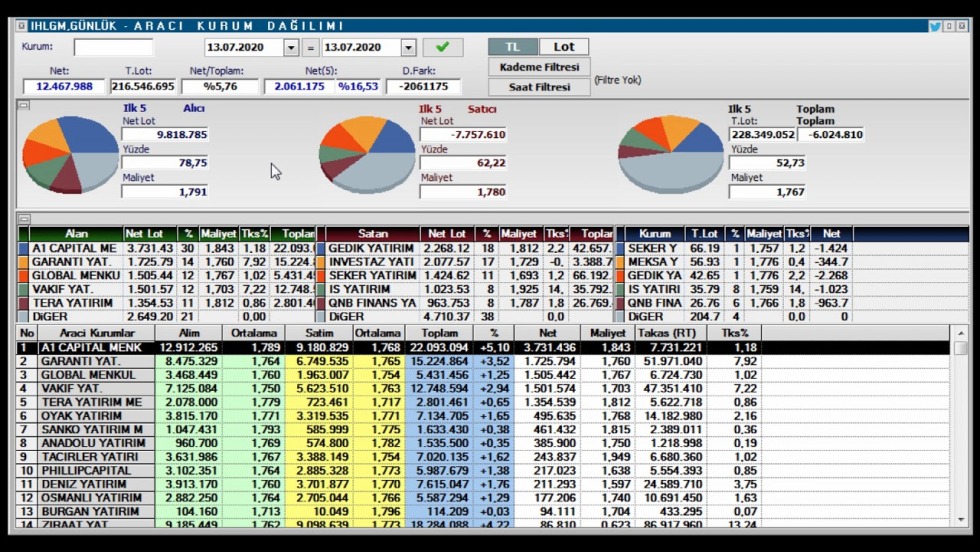Click the window icon left of IHLGM title
Image resolution: width=980 pixels, height=552 pixels.
pos(22,26)
